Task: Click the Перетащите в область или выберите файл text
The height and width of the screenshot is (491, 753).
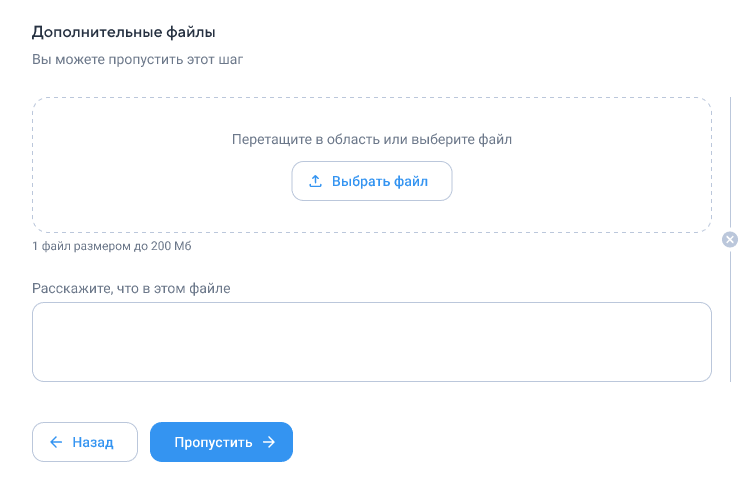Action: pos(372,139)
